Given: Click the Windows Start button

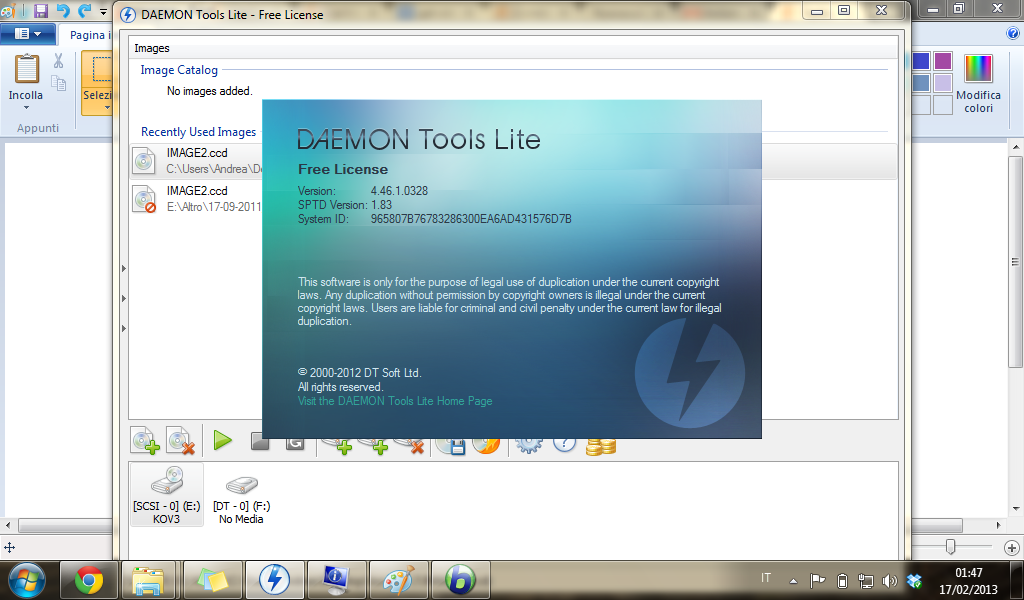Looking at the screenshot, I should (27, 579).
